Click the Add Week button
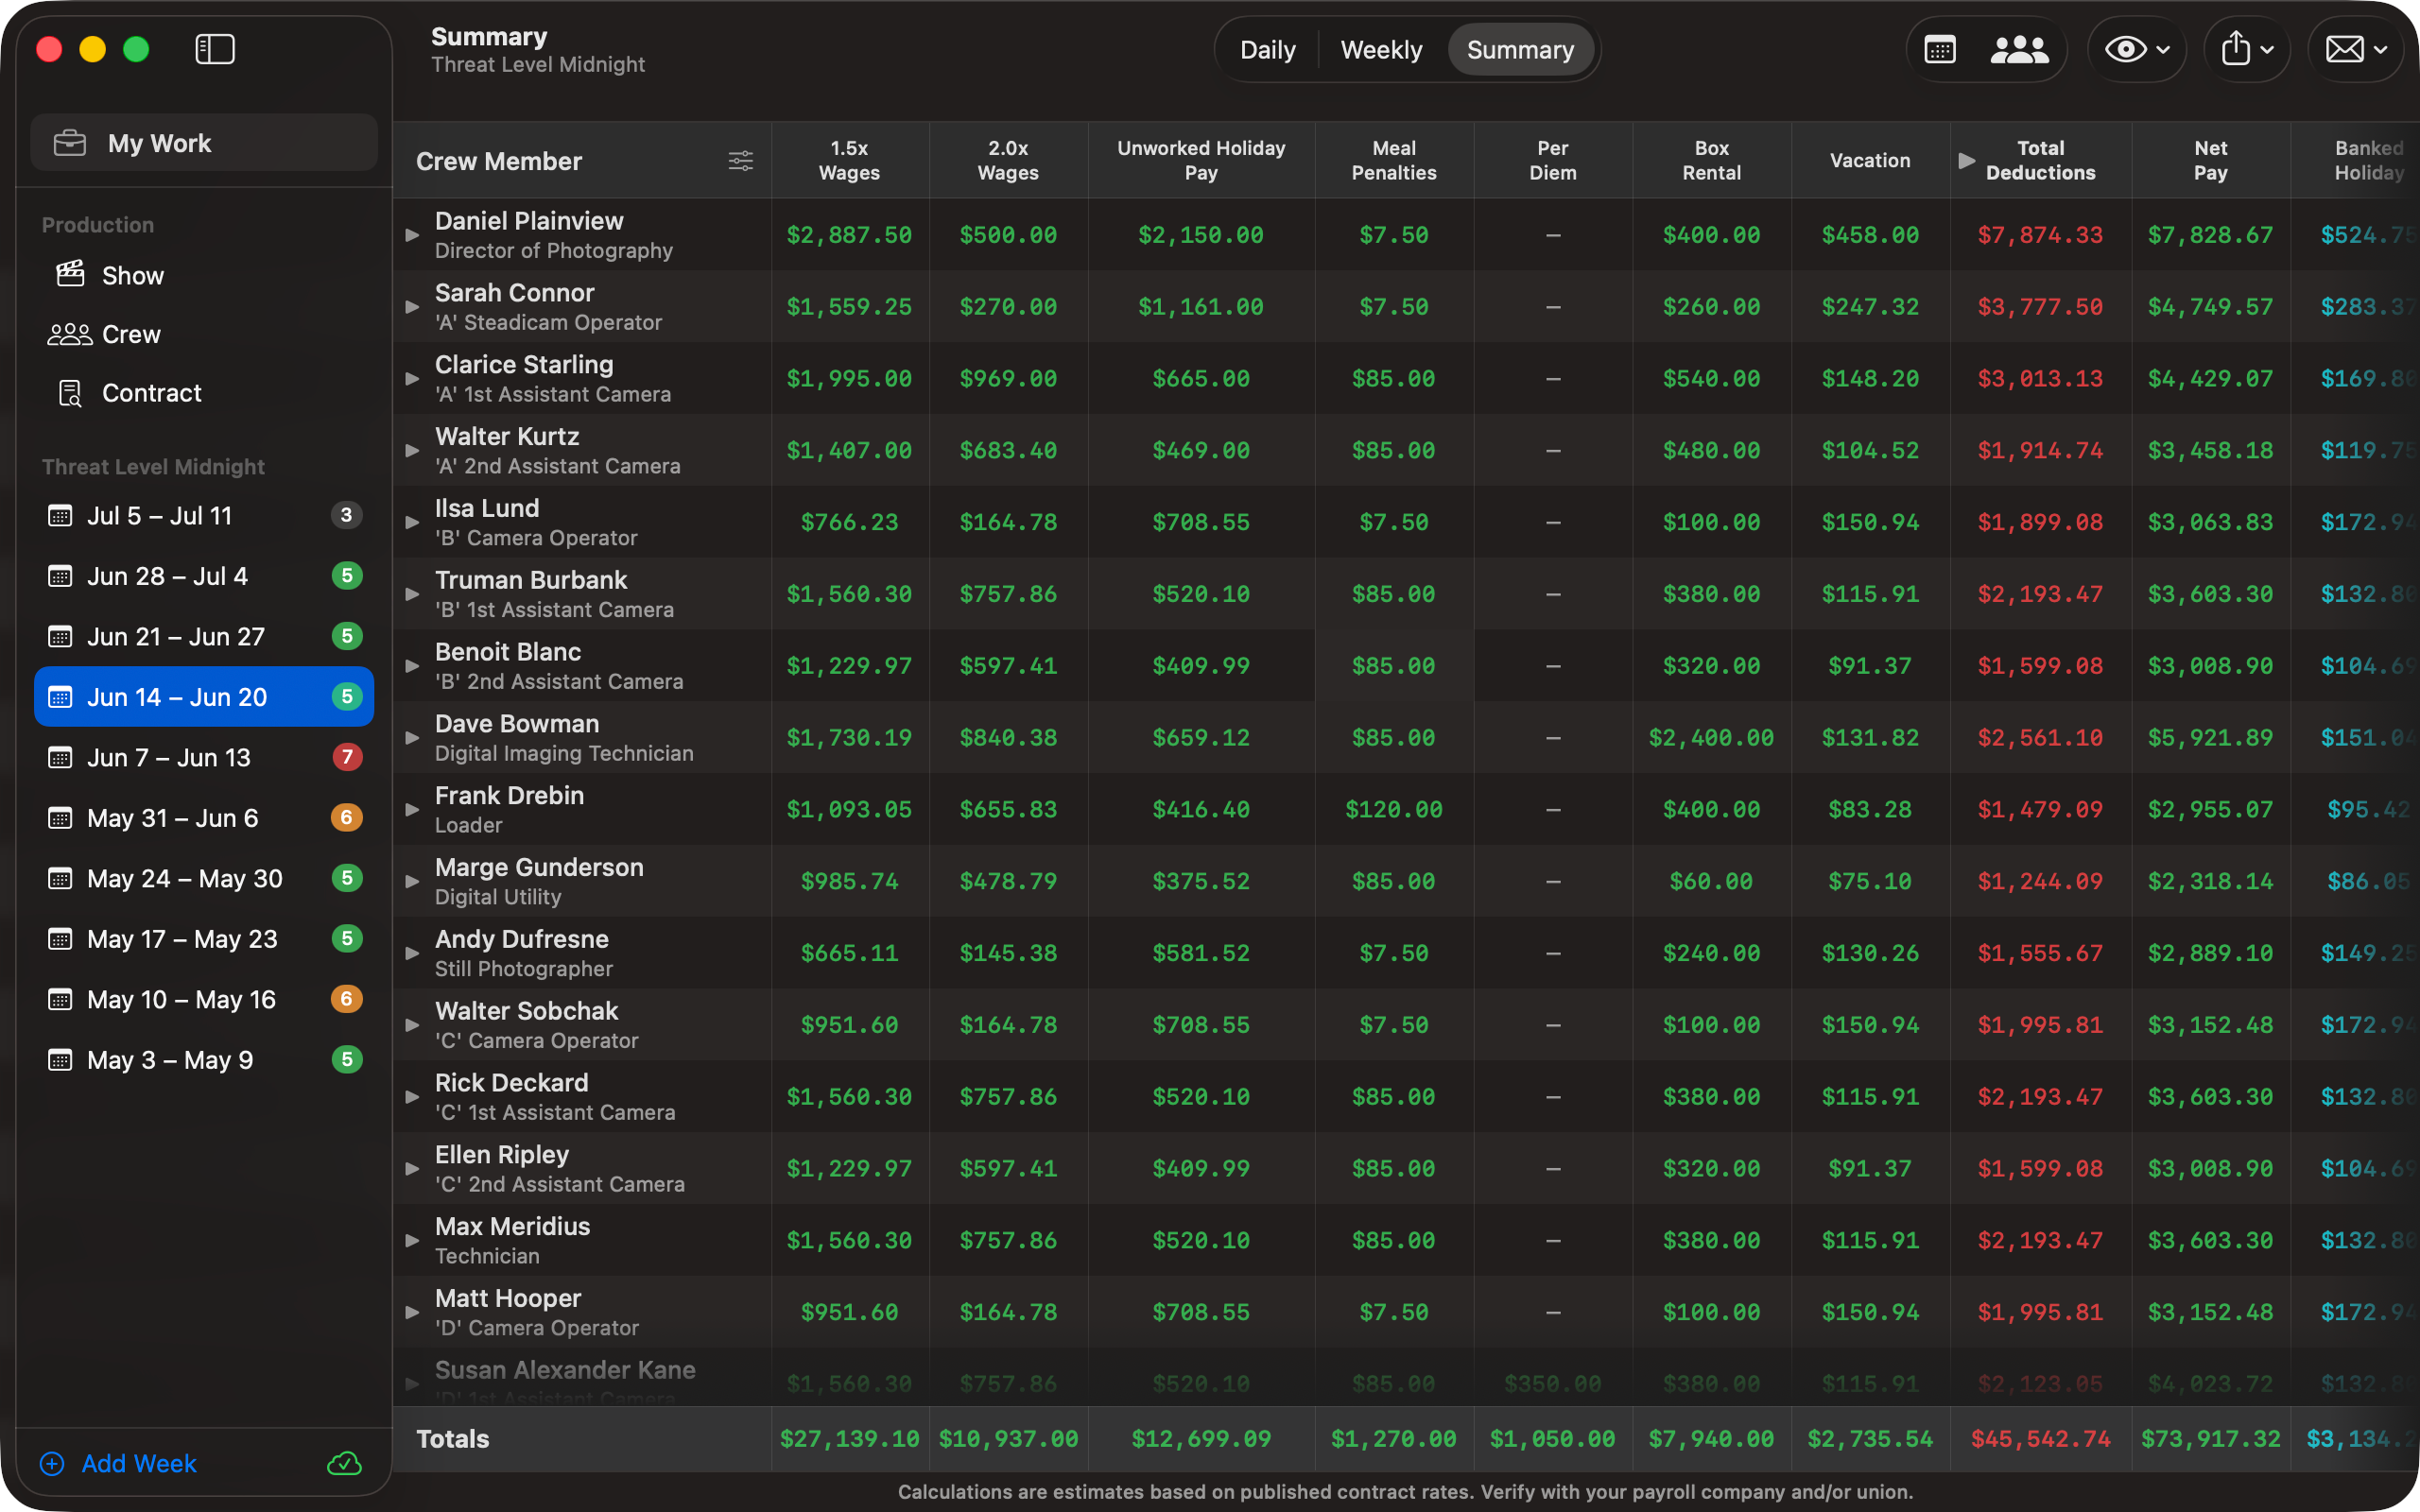The width and height of the screenshot is (2420, 1512). coord(118,1463)
